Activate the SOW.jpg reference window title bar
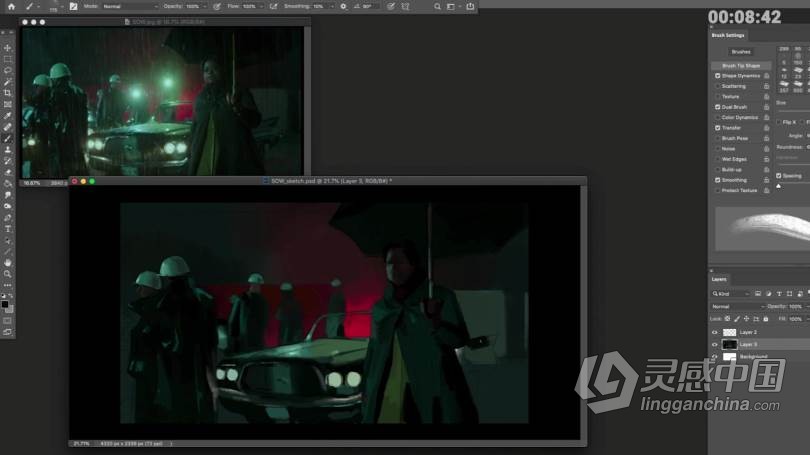Viewport: 810px width, 455px height. (165, 22)
